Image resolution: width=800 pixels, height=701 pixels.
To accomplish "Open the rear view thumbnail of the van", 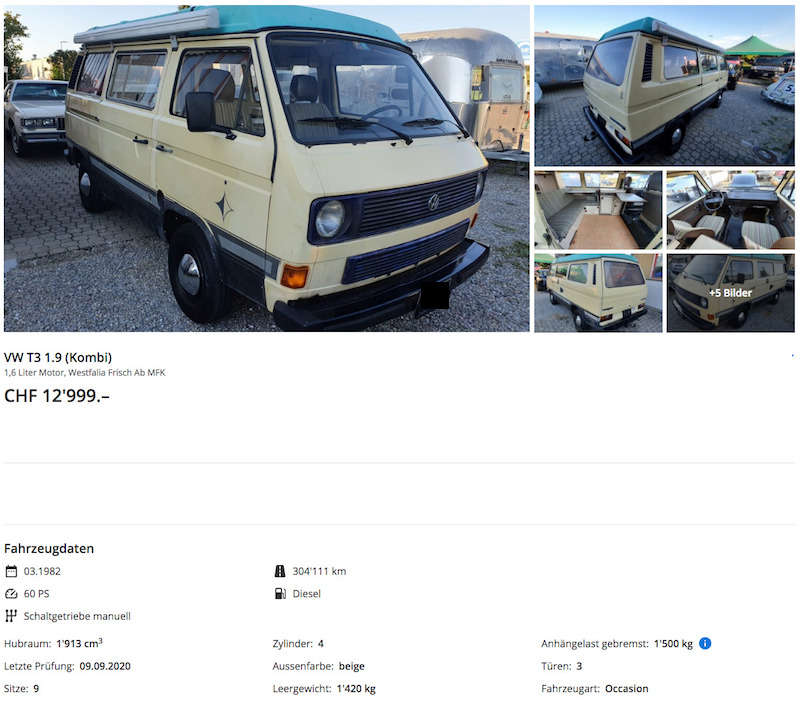I will point(598,293).
